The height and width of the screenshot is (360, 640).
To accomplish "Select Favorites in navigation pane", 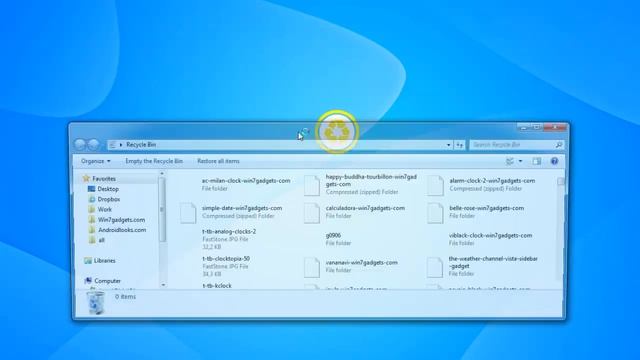I will (x=104, y=179).
